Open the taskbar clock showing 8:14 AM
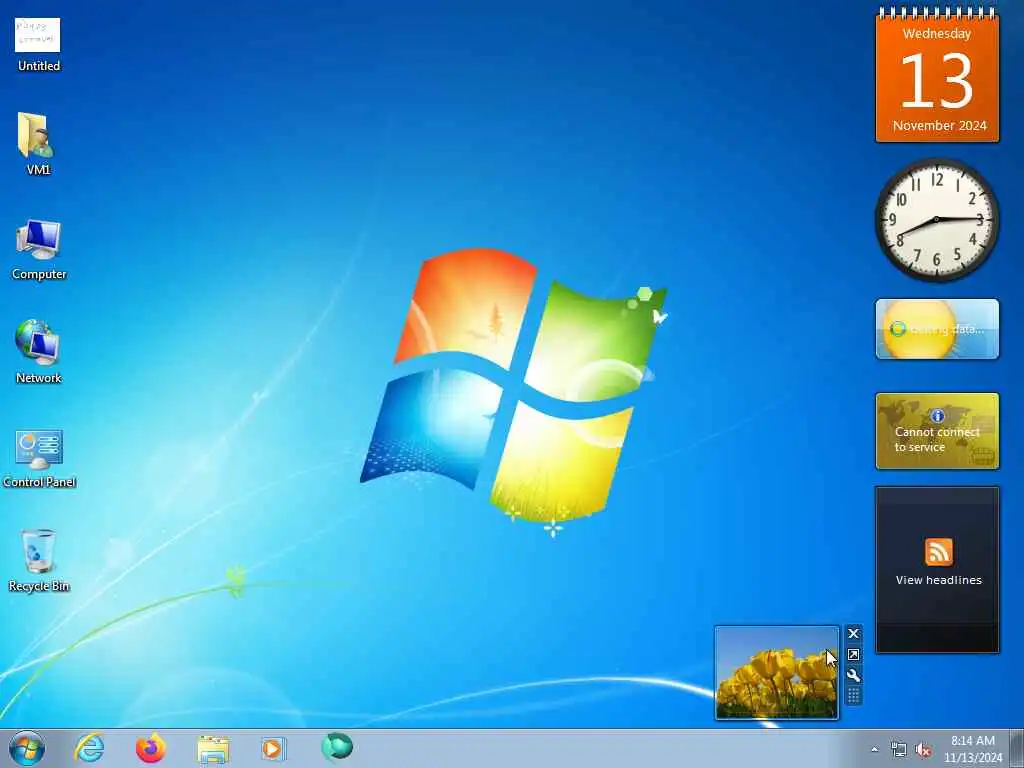Viewport: 1024px width, 768px height. 973,749
